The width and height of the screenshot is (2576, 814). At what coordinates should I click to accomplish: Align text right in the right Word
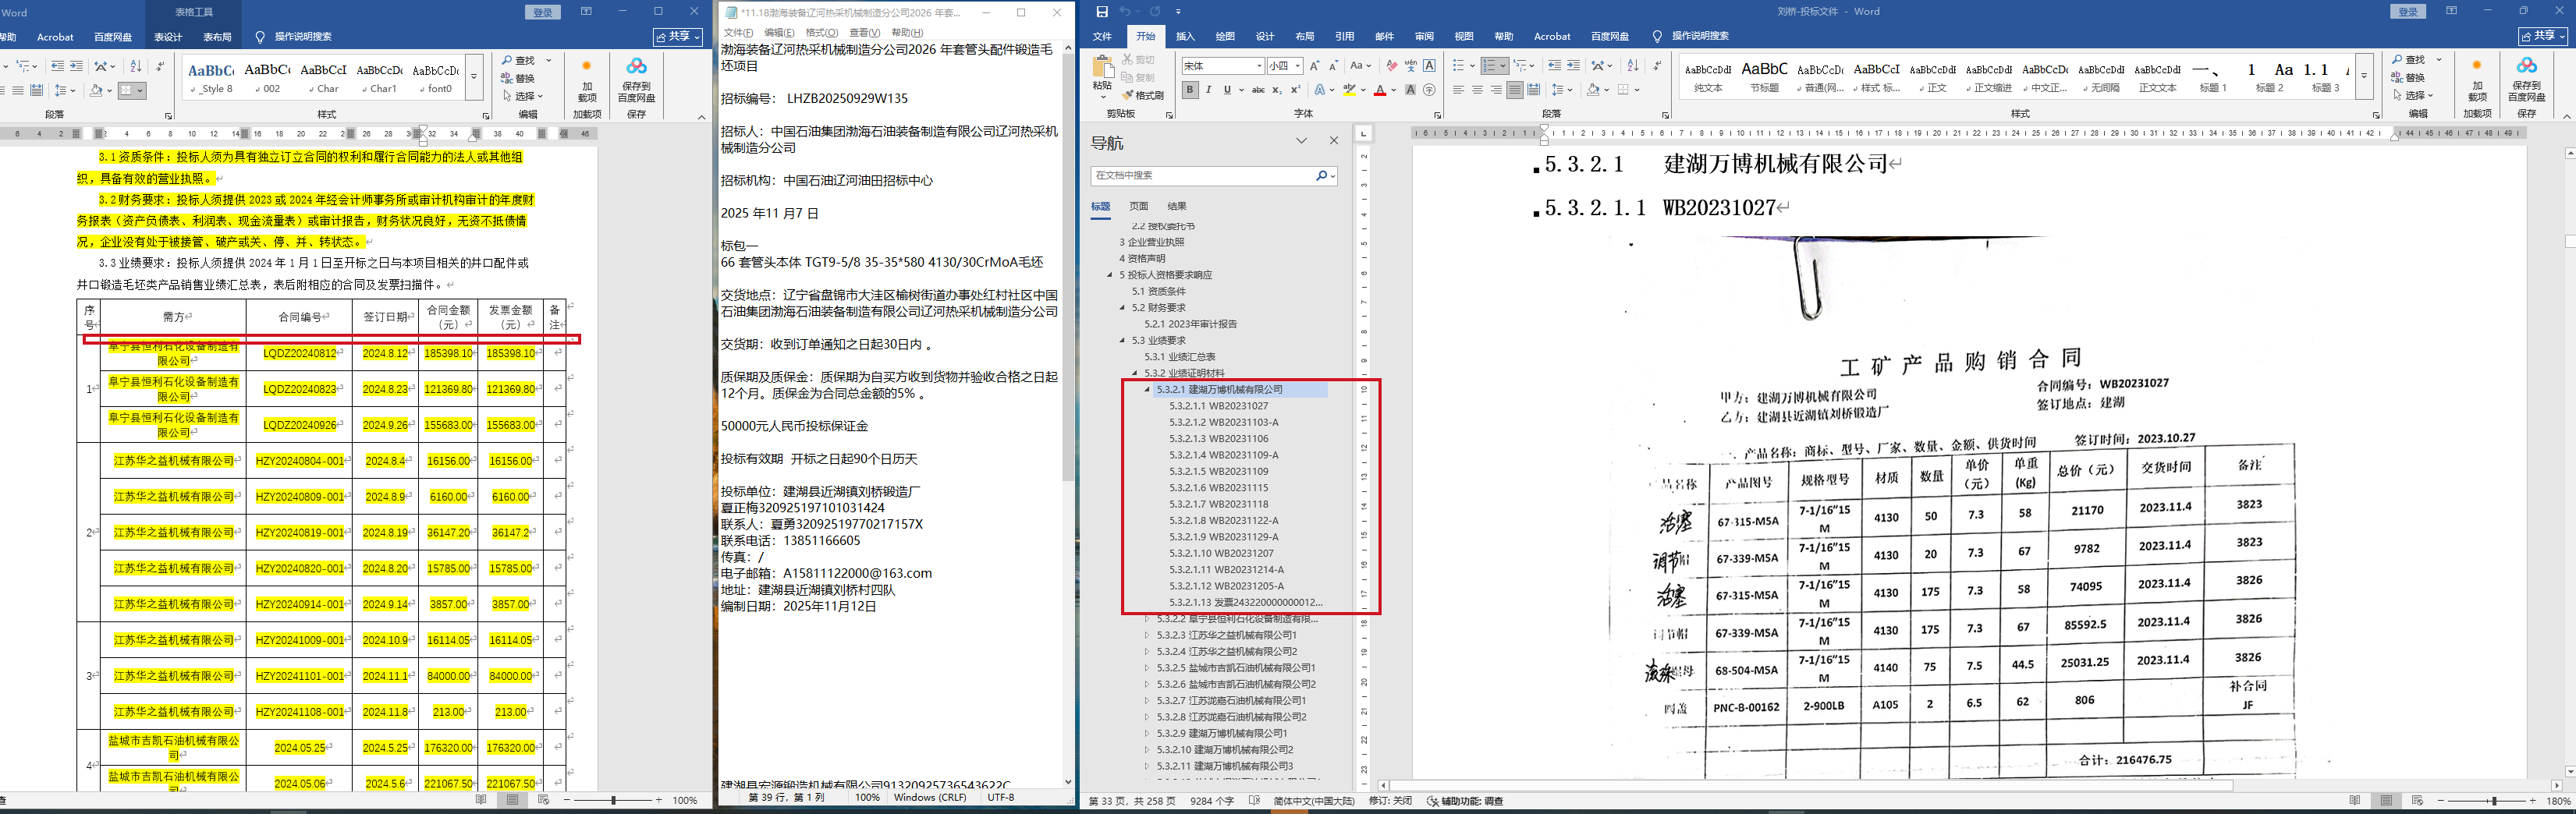1496,90
